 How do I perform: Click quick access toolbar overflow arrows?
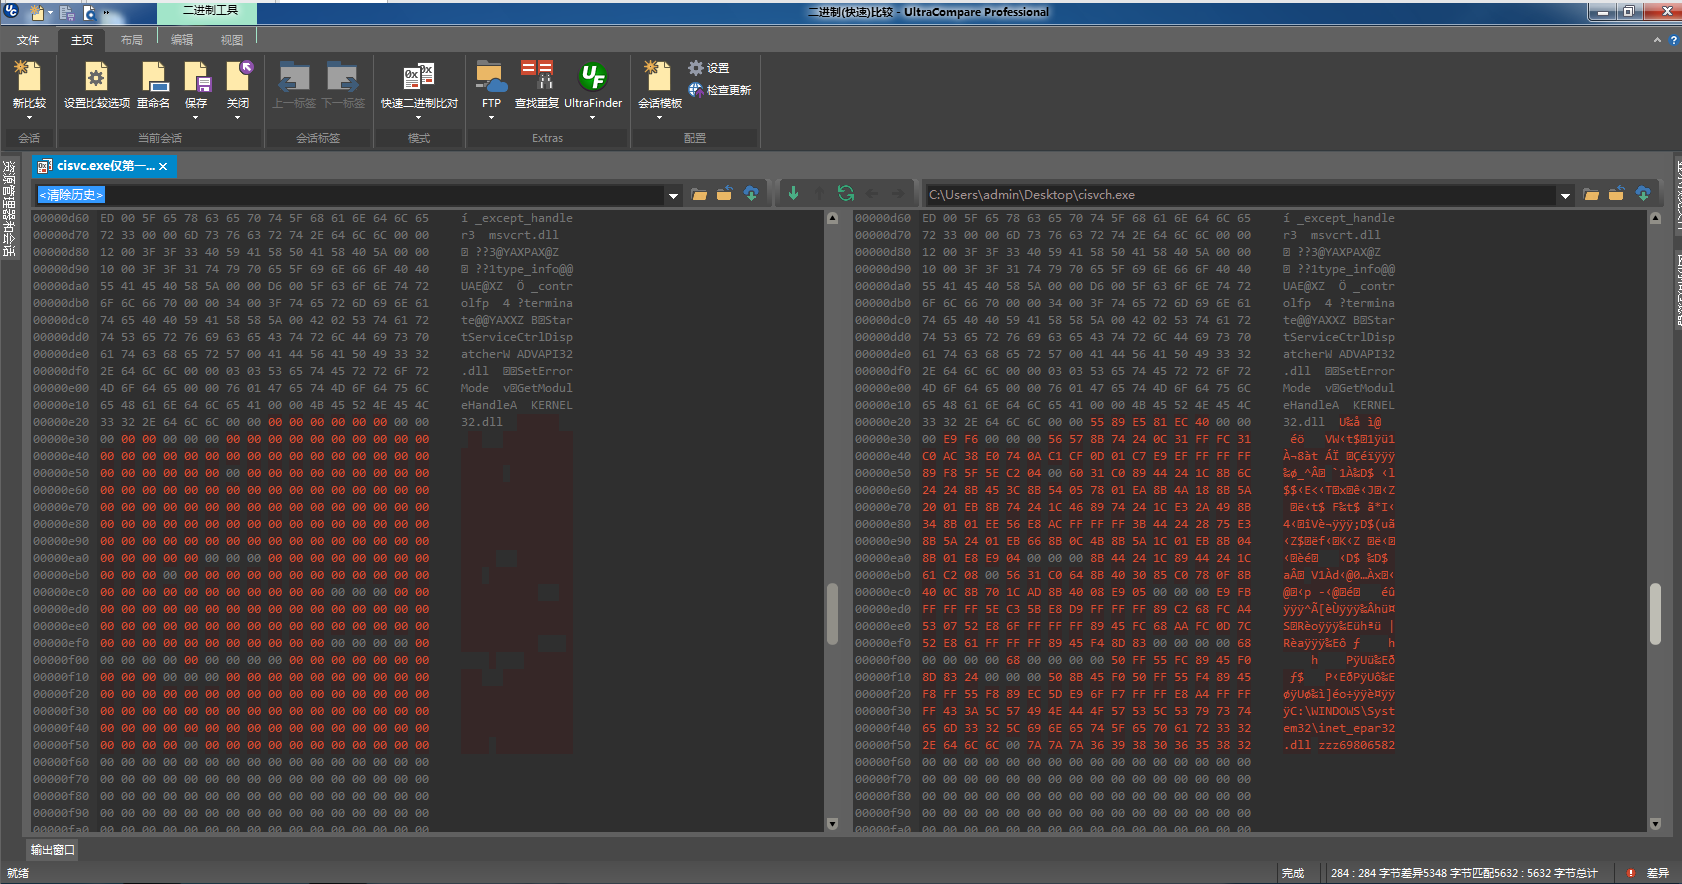pyautogui.click(x=106, y=14)
